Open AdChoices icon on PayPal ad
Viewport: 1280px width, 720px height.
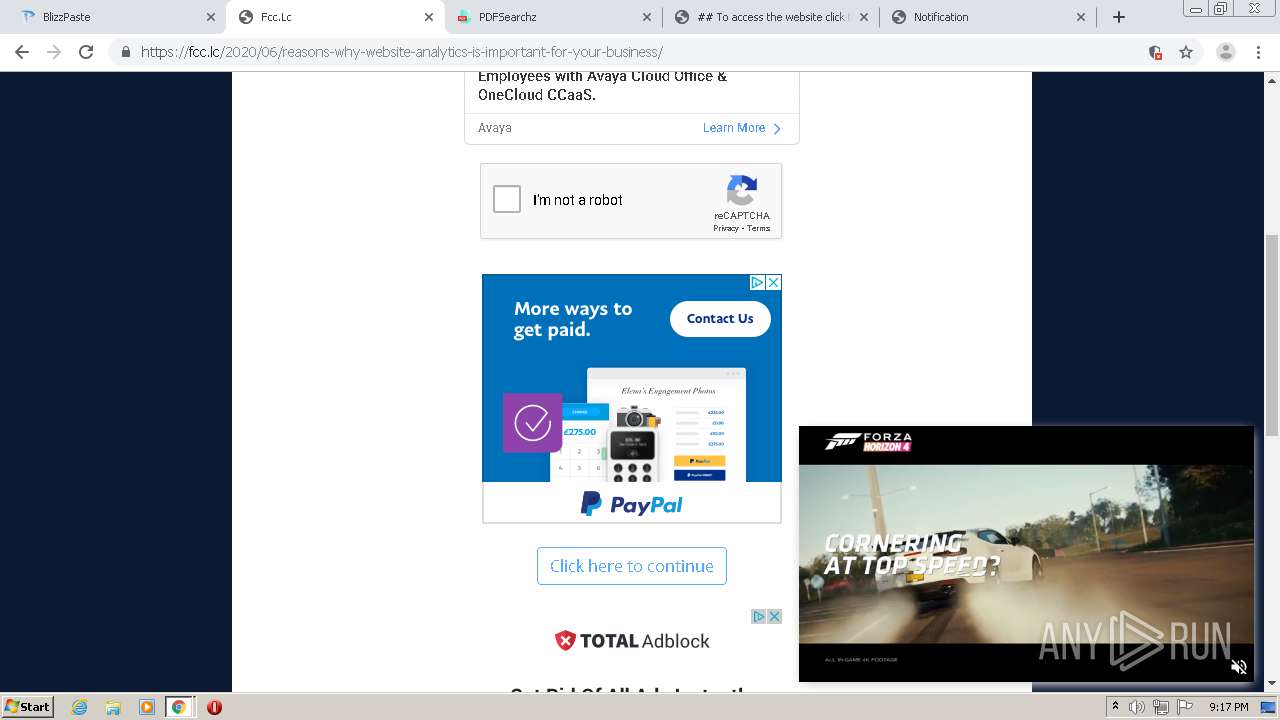tap(758, 283)
